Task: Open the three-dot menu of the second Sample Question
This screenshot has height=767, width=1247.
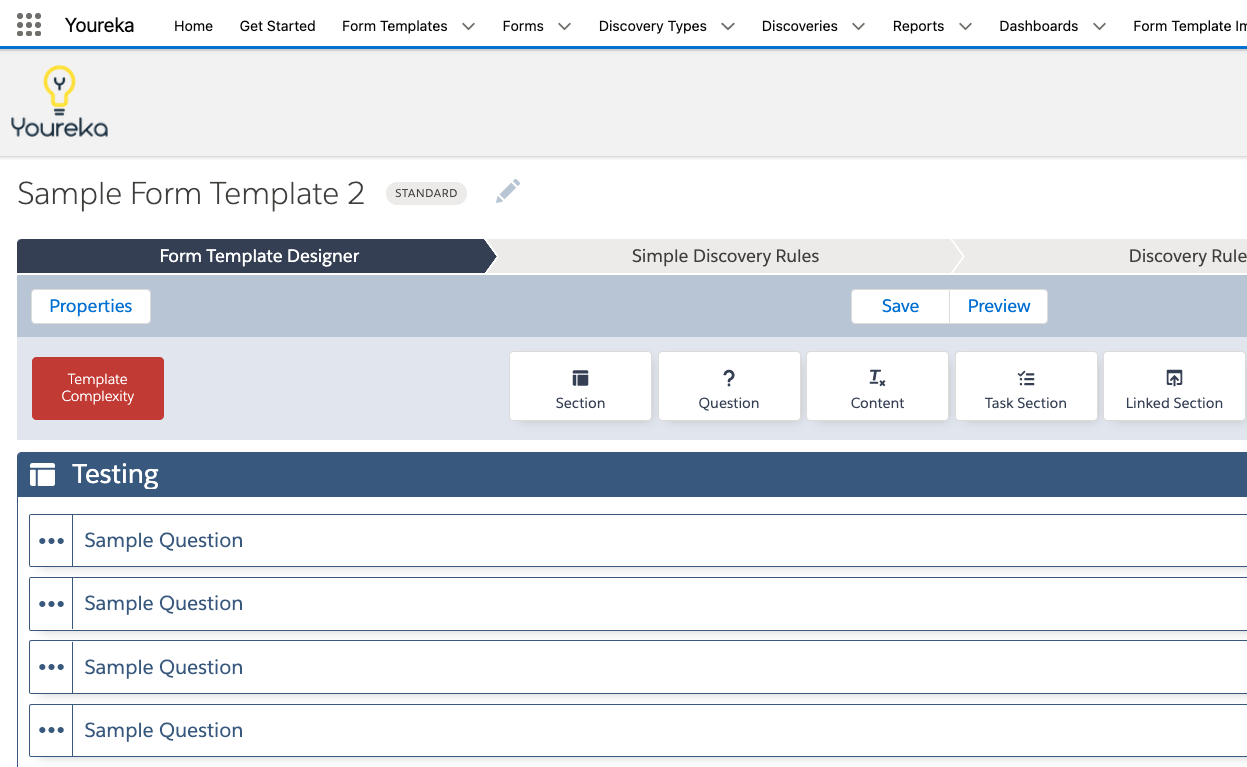Action: click(51, 604)
